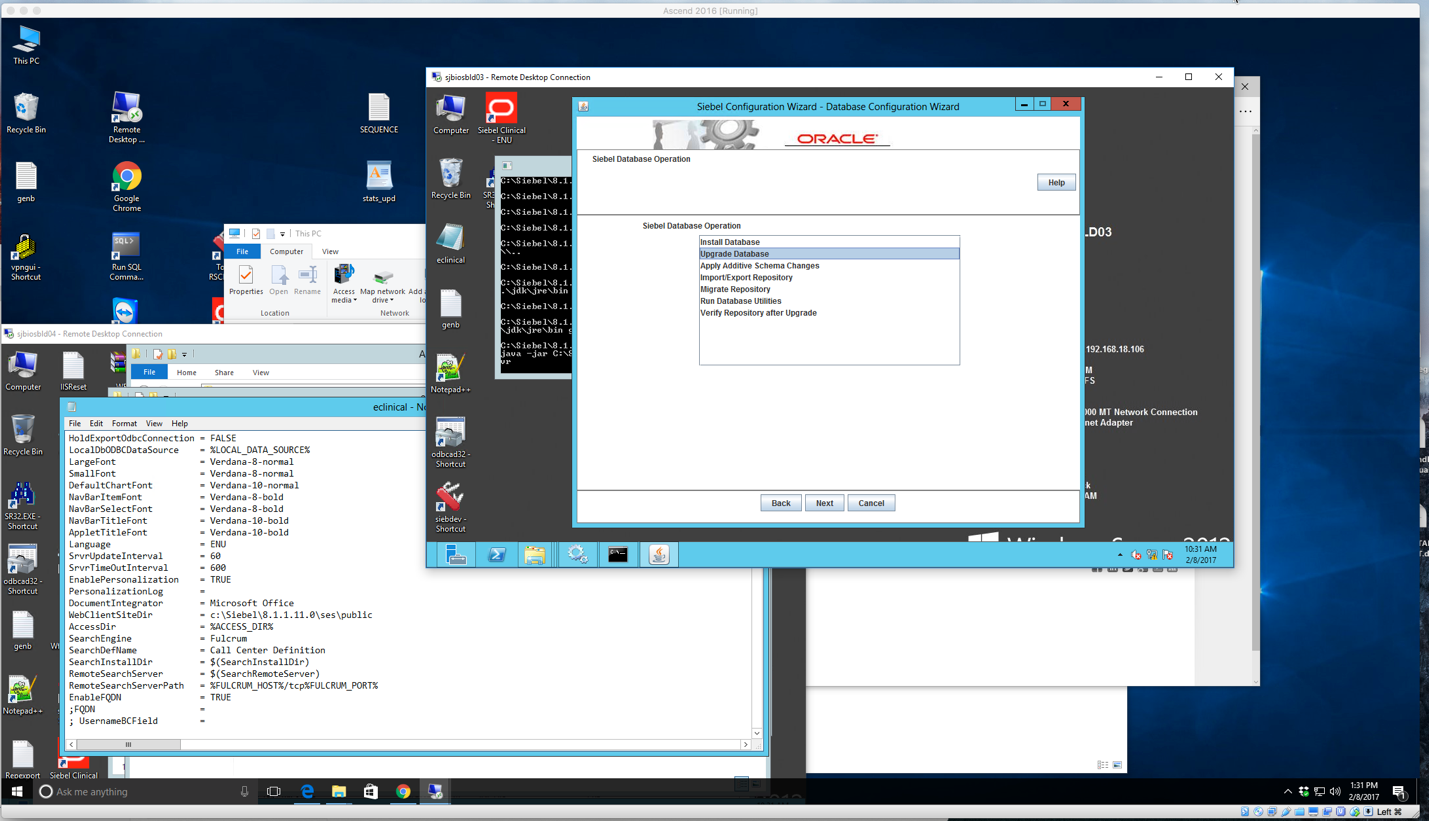Open Google Chrome desktop shortcut
Screen dimensions: 1429x821
coord(126,187)
